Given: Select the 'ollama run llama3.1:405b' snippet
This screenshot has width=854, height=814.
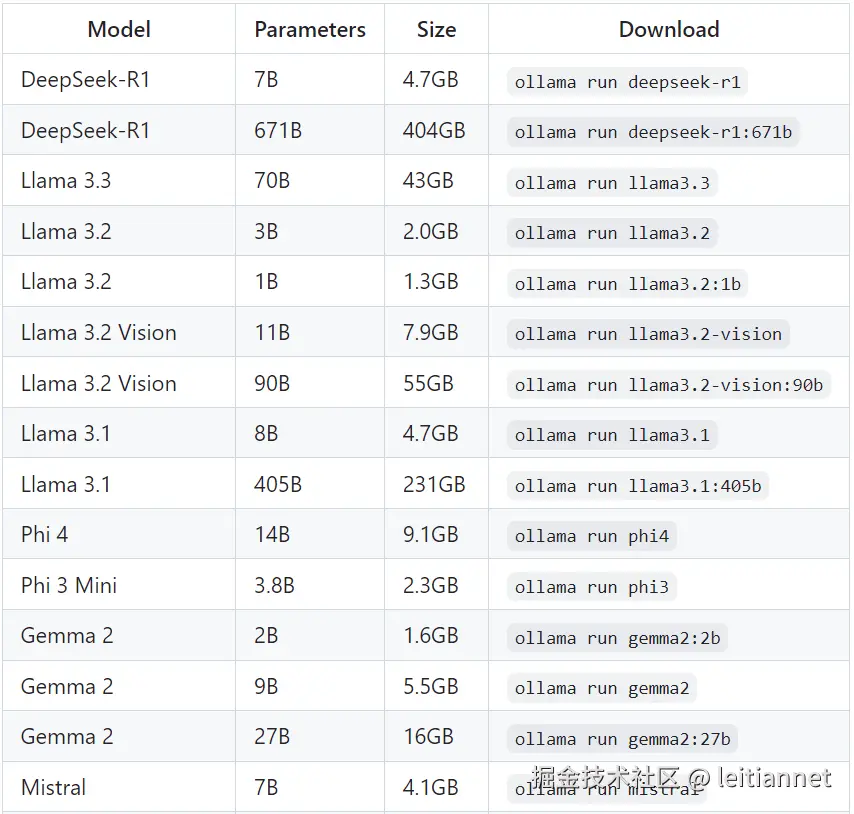Looking at the screenshot, I should point(638,487).
